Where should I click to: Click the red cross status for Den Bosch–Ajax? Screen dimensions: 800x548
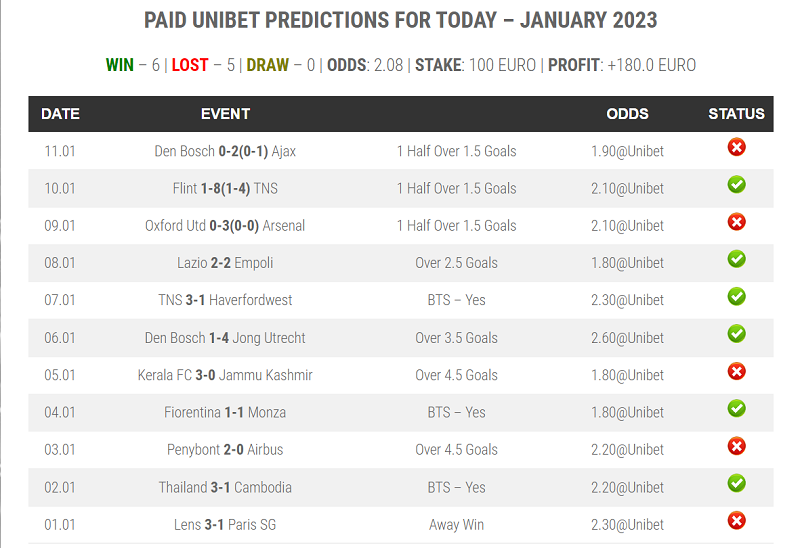tap(736, 147)
